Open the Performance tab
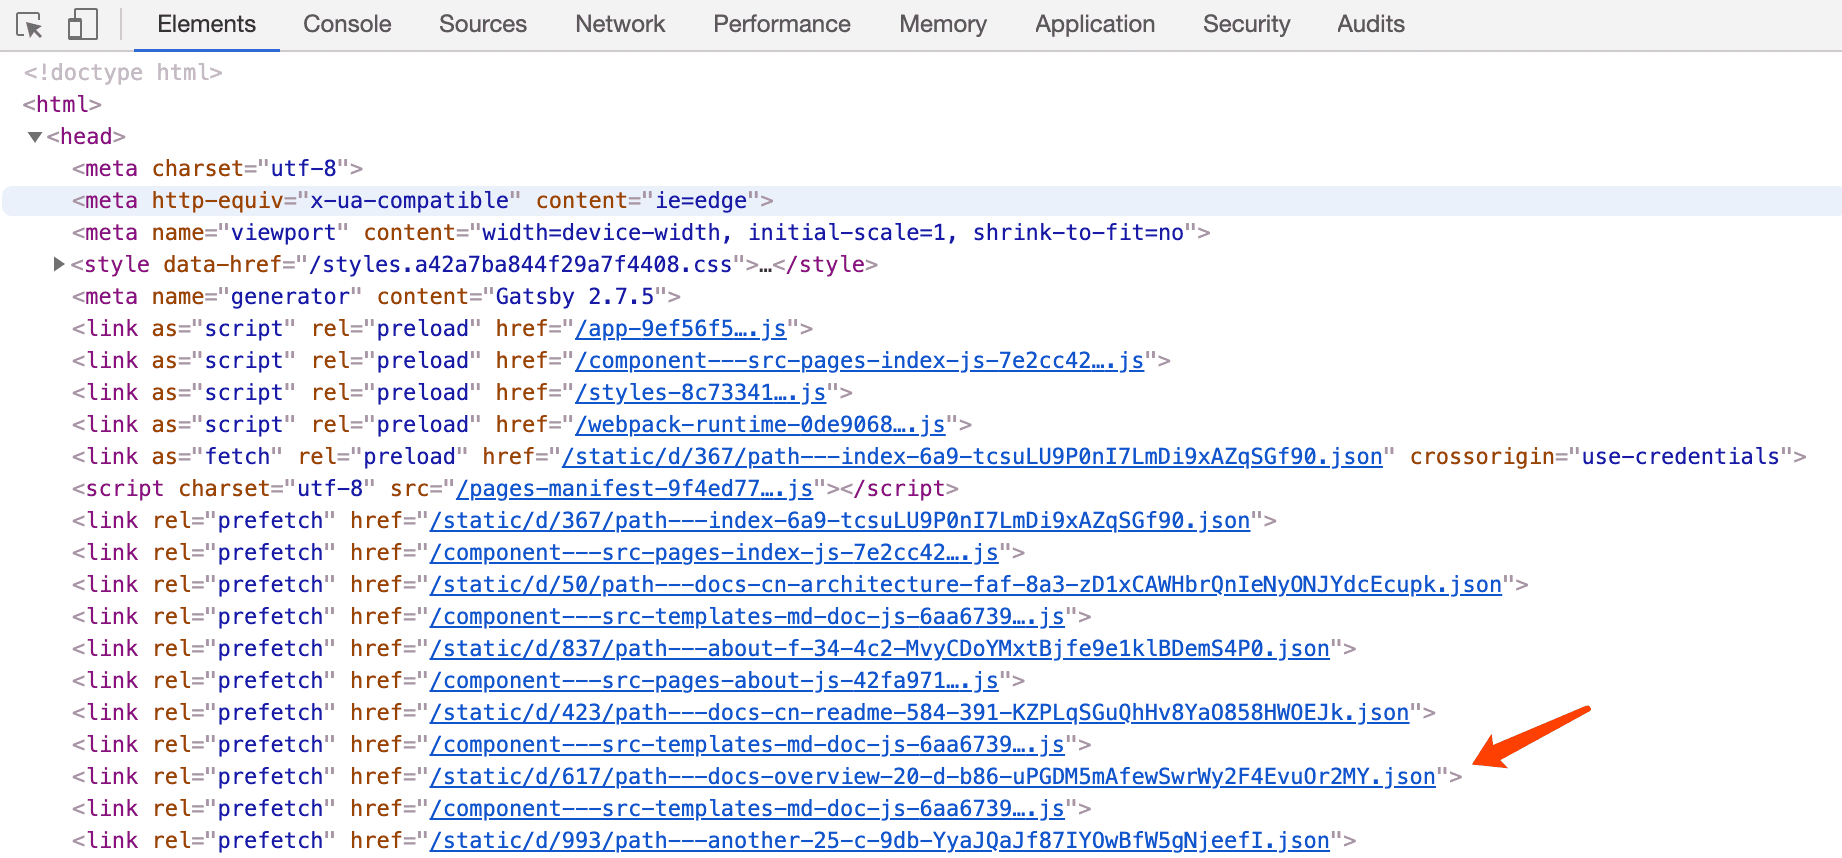This screenshot has width=1842, height=858. click(781, 24)
